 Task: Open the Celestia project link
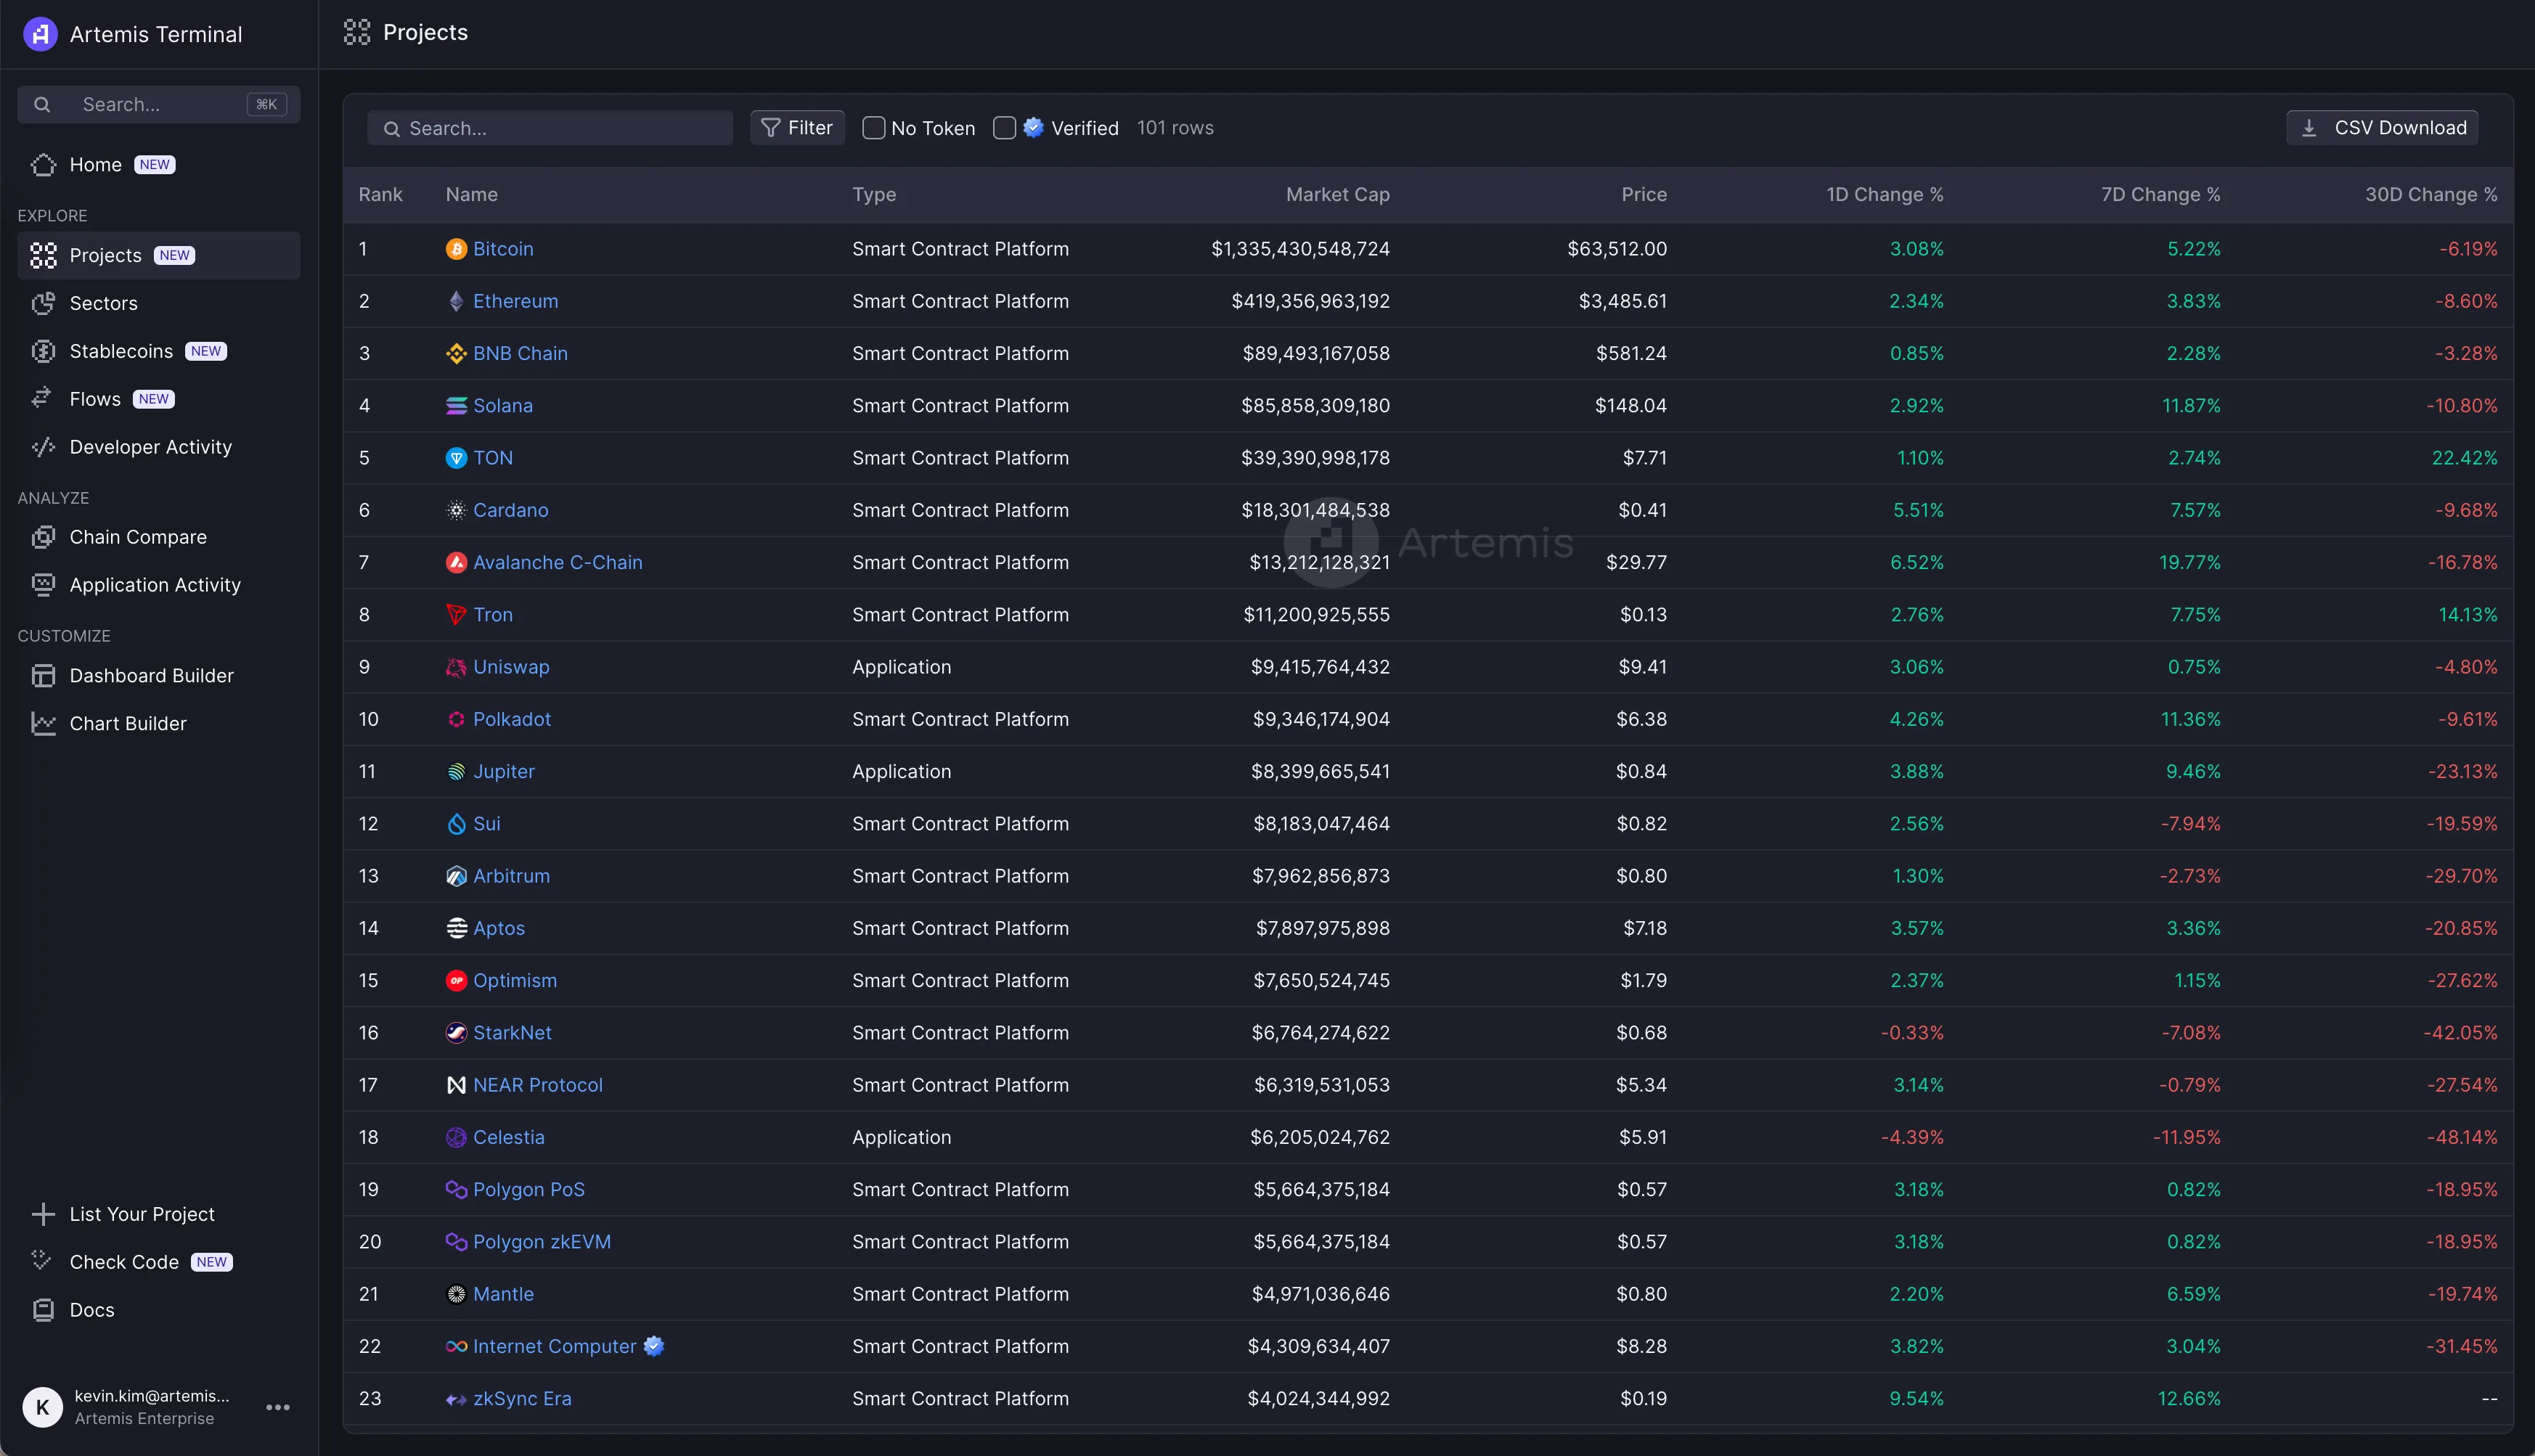509,1137
